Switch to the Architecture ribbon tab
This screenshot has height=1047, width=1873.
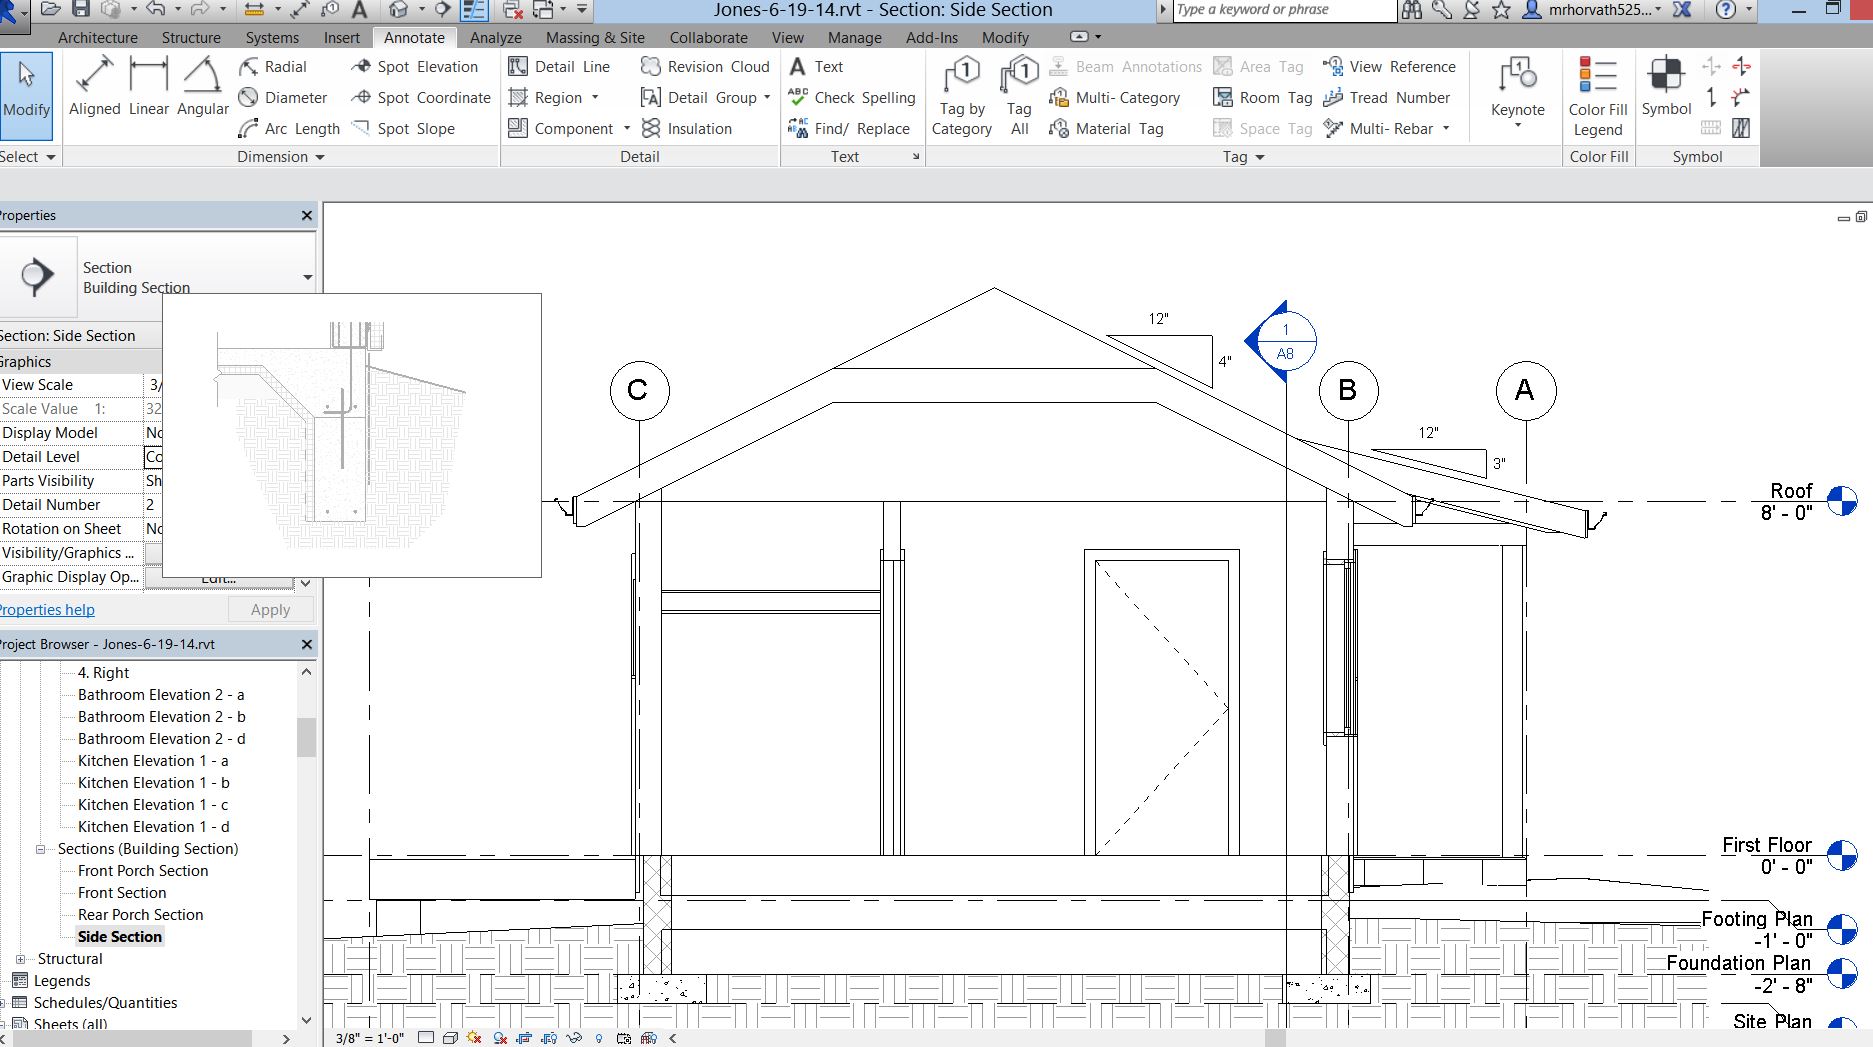98,38
